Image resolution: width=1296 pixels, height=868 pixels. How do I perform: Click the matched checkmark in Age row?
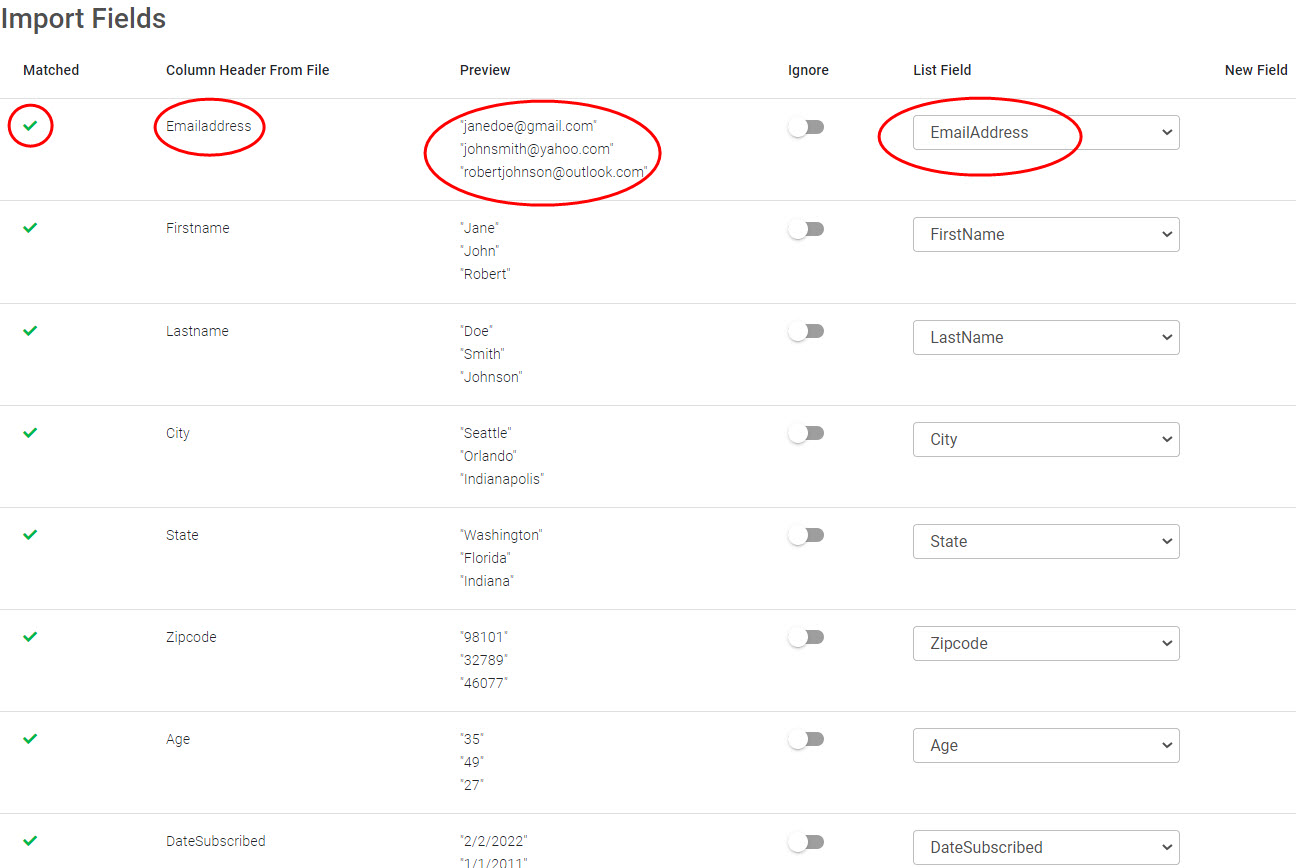tap(30, 738)
